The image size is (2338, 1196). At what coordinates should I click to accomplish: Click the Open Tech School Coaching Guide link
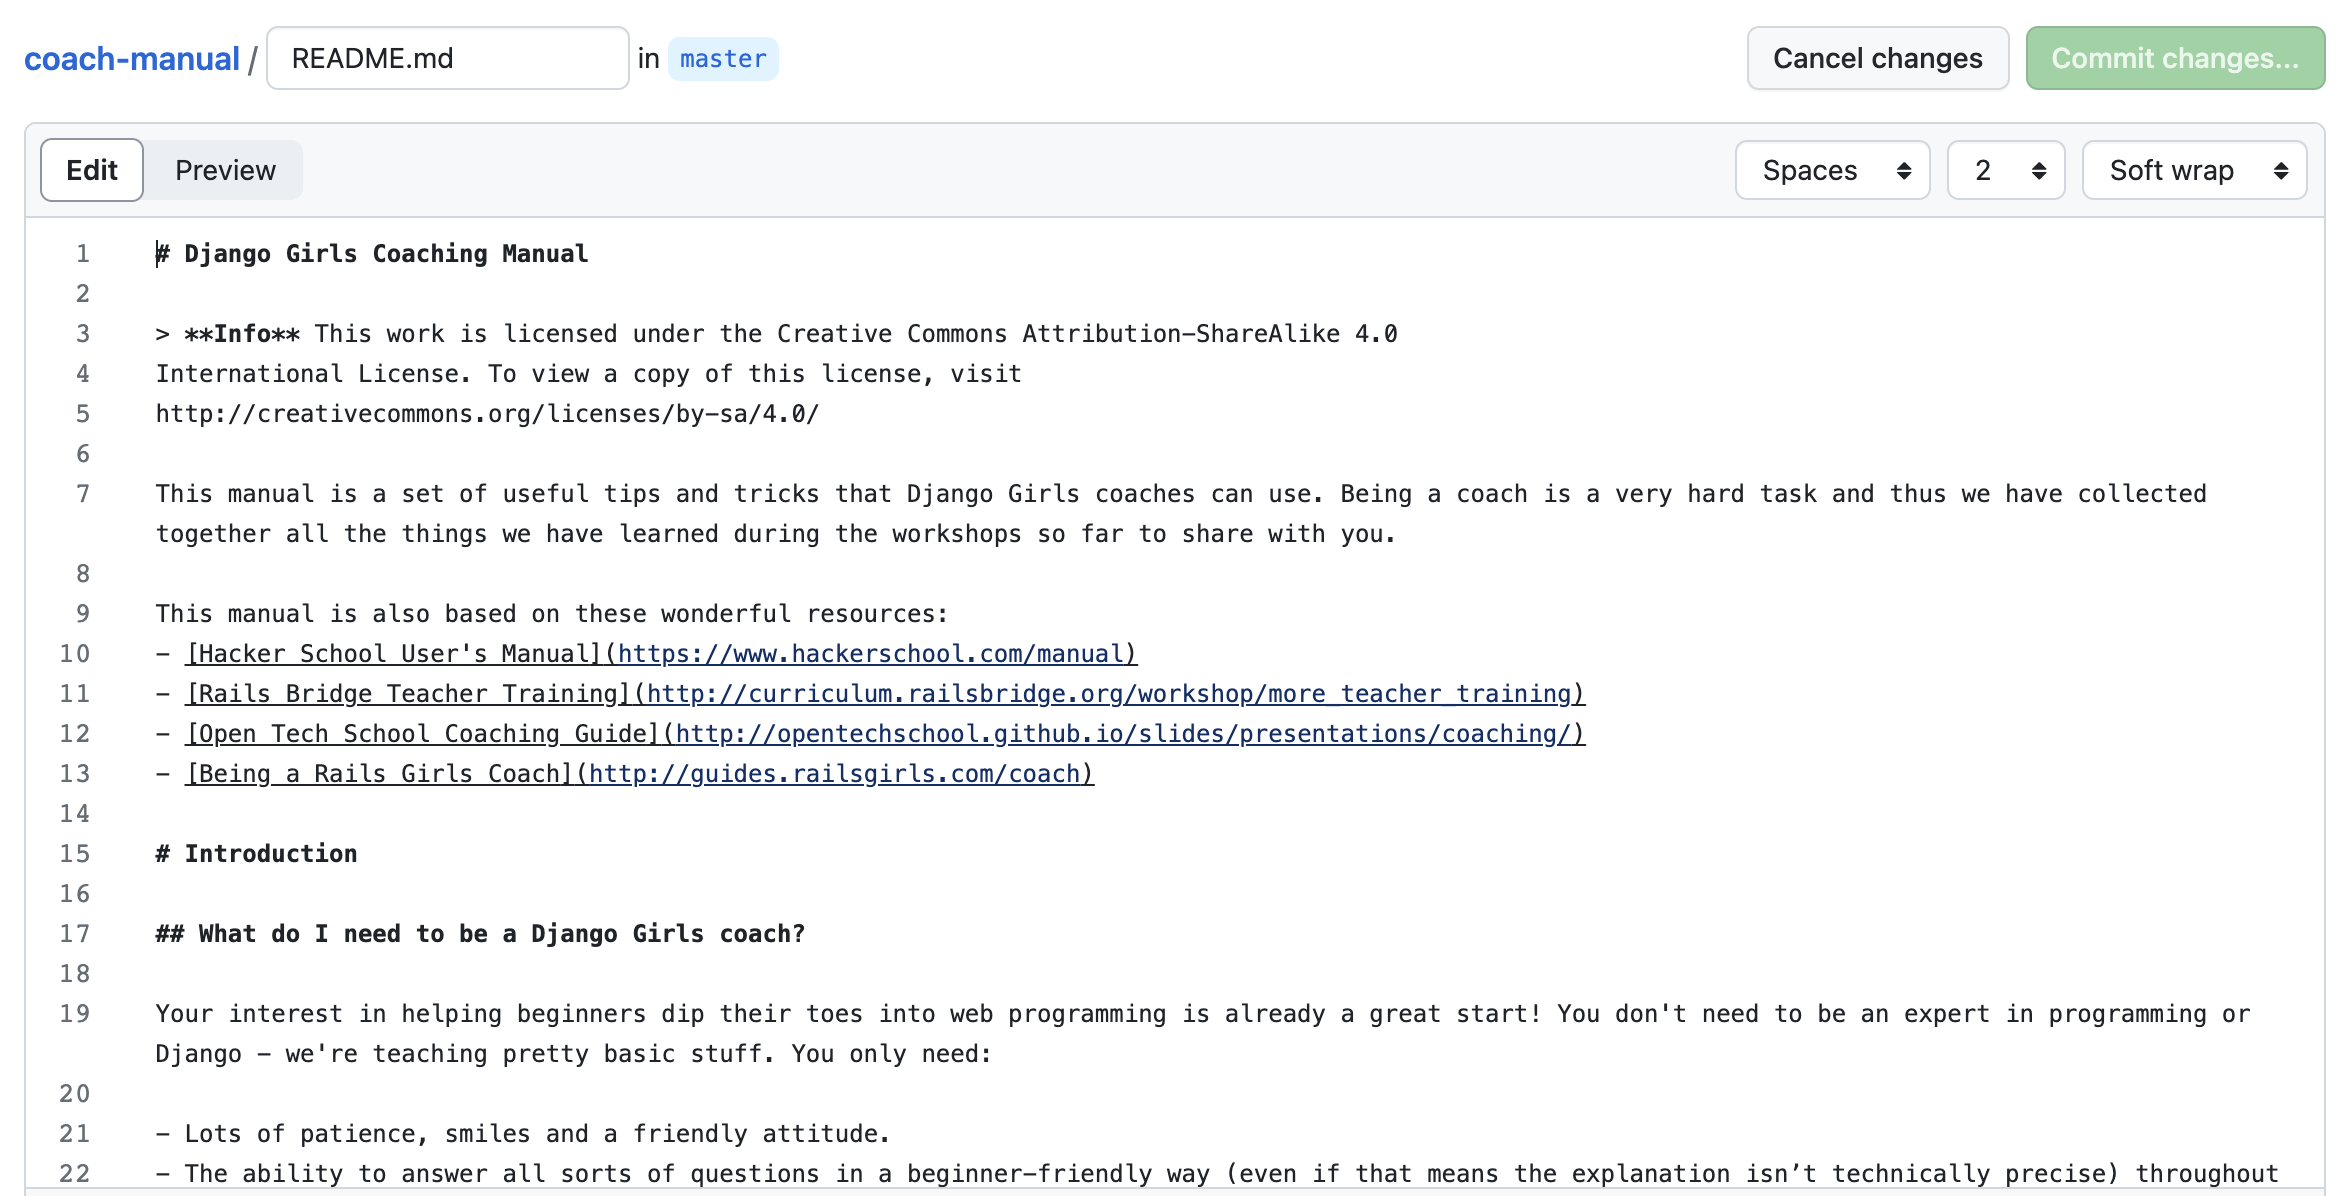885,734
